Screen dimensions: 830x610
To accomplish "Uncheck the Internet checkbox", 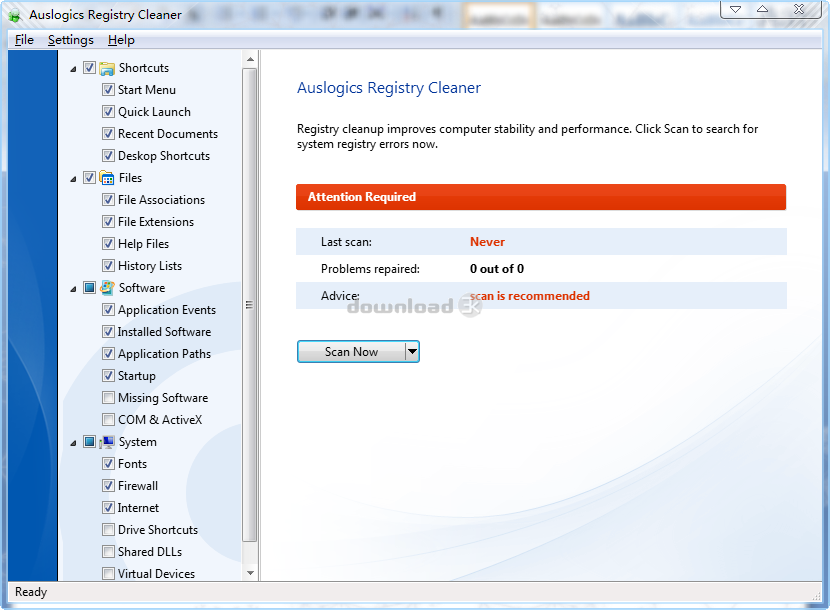I will [108, 508].
